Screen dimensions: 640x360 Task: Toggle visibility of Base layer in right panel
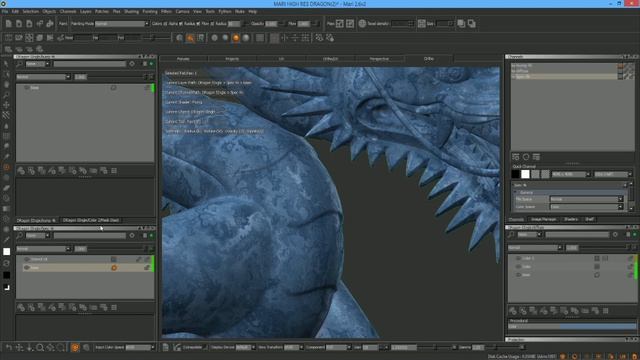[518, 275]
